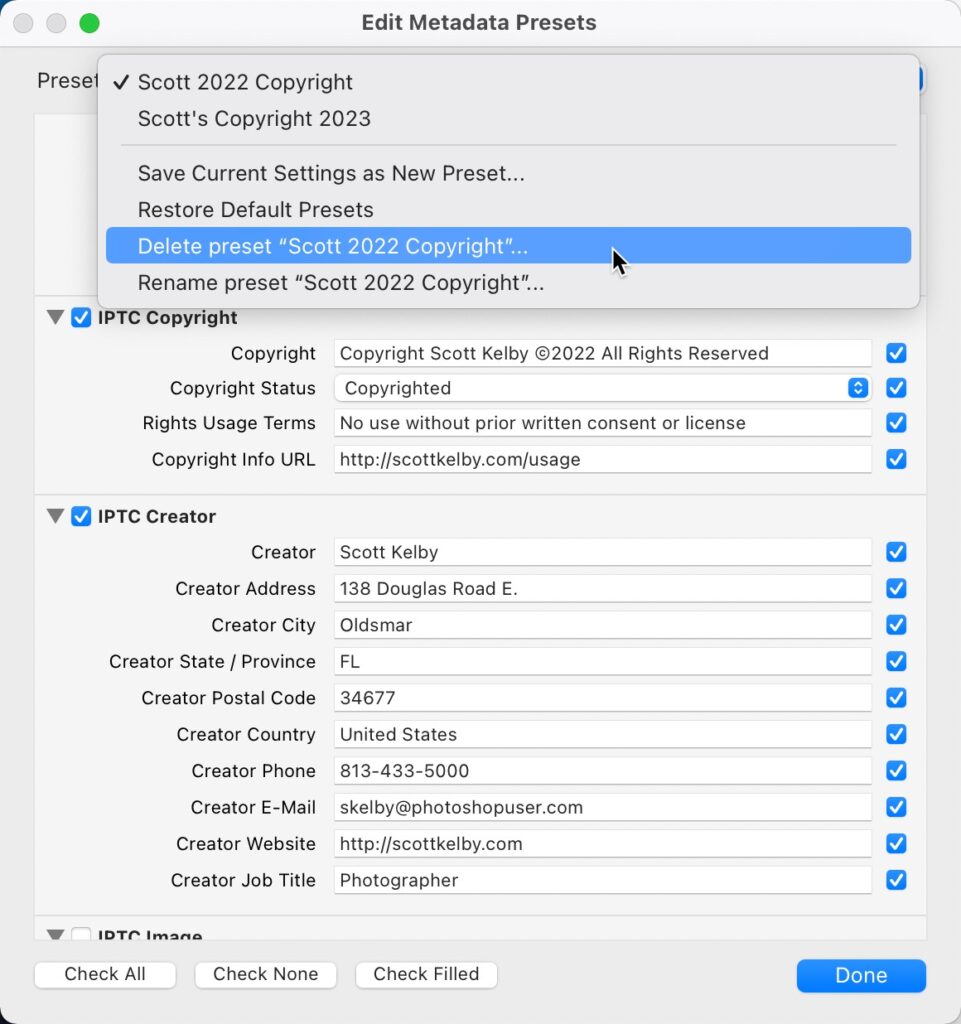The width and height of the screenshot is (961, 1024).
Task: Select Restore Default Presets
Action: coord(508,210)
